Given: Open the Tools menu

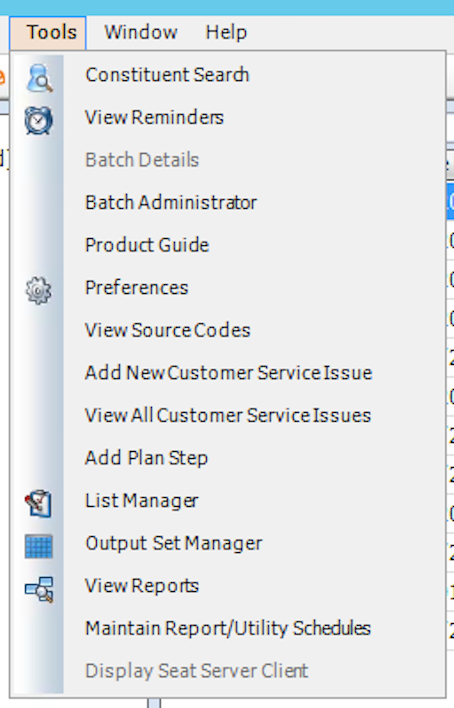Looking at the screenshot, I should (48, 33).
